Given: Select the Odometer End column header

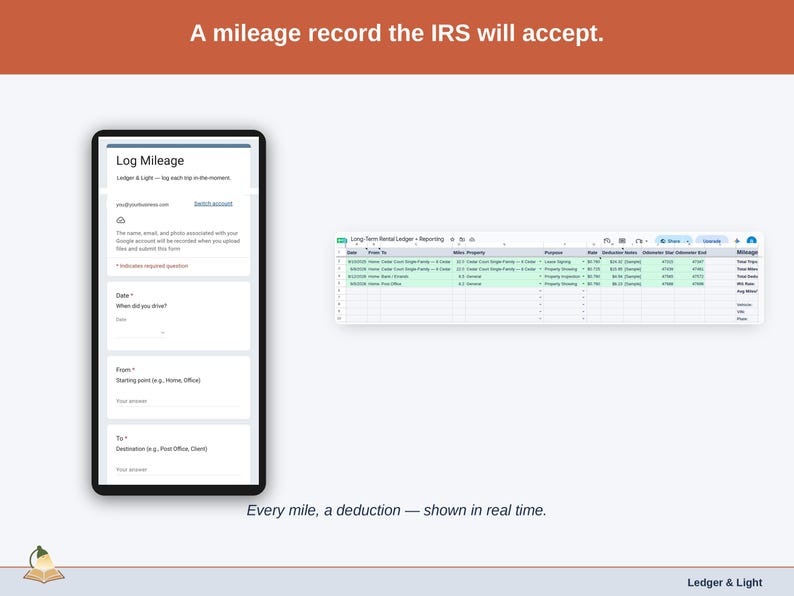Looking at the screenshot, I should pos(690,252).
